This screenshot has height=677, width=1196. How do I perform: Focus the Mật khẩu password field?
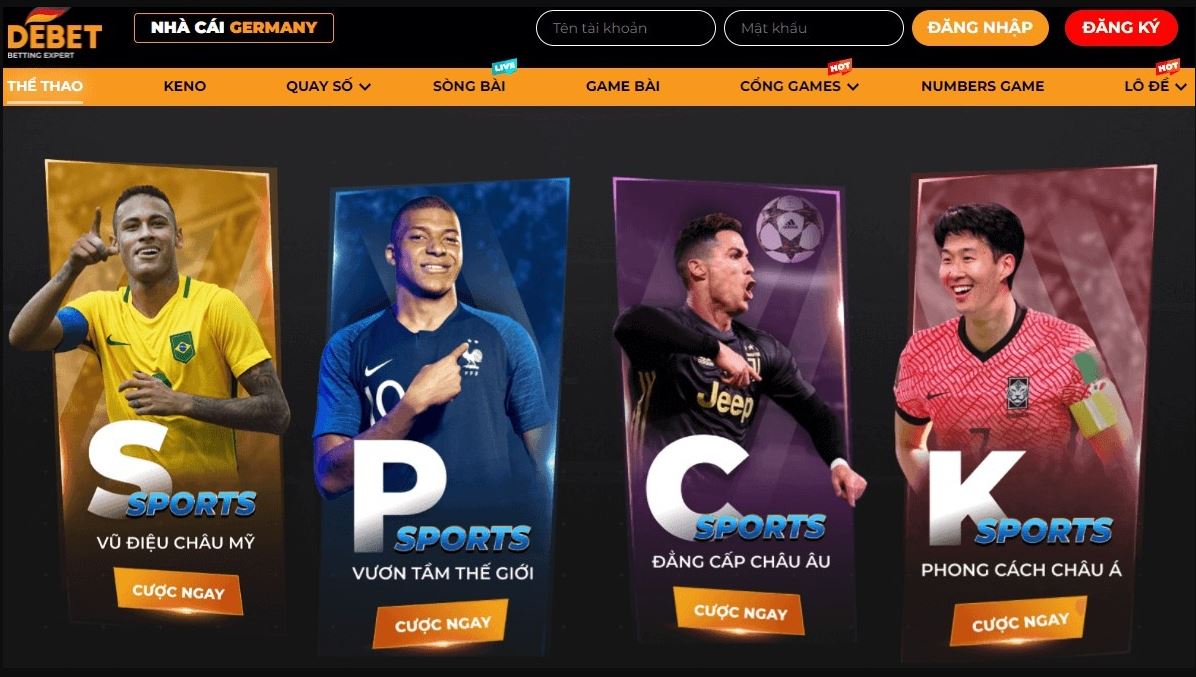[813, 28]
